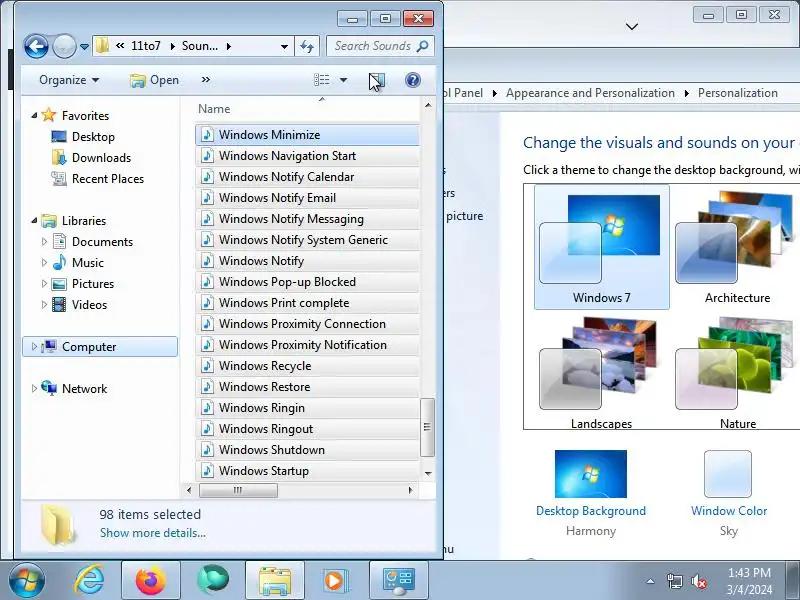Select Windows Proximity Notification file
800x600 pixels.
(x=307, y=345)
